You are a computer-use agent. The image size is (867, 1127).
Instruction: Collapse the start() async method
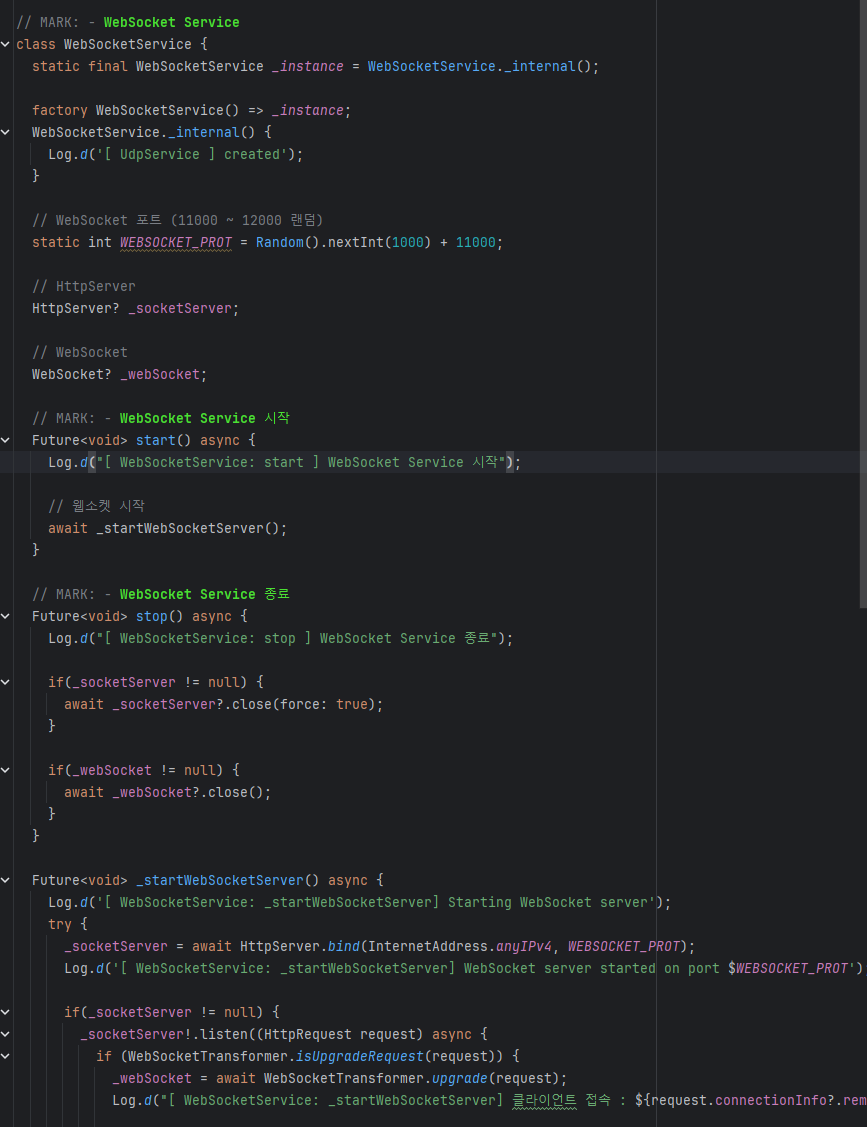coord(5,440)
